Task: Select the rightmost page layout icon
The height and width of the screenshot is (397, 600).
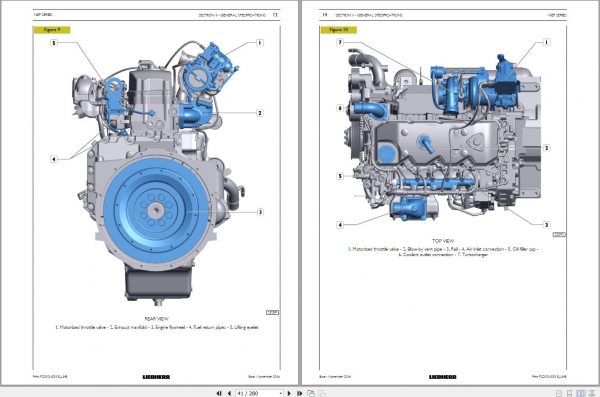Action: pos(592,393)
